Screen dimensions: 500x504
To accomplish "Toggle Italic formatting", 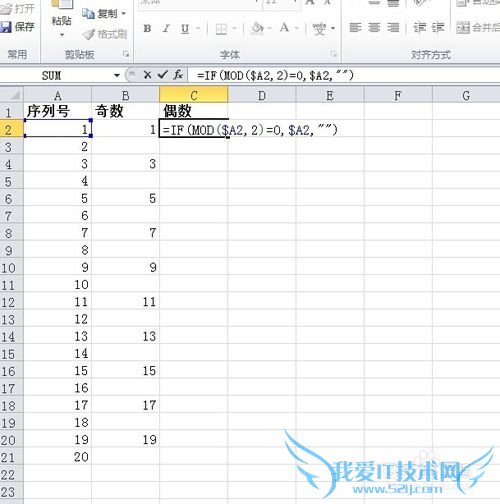I will click(166, 28).
